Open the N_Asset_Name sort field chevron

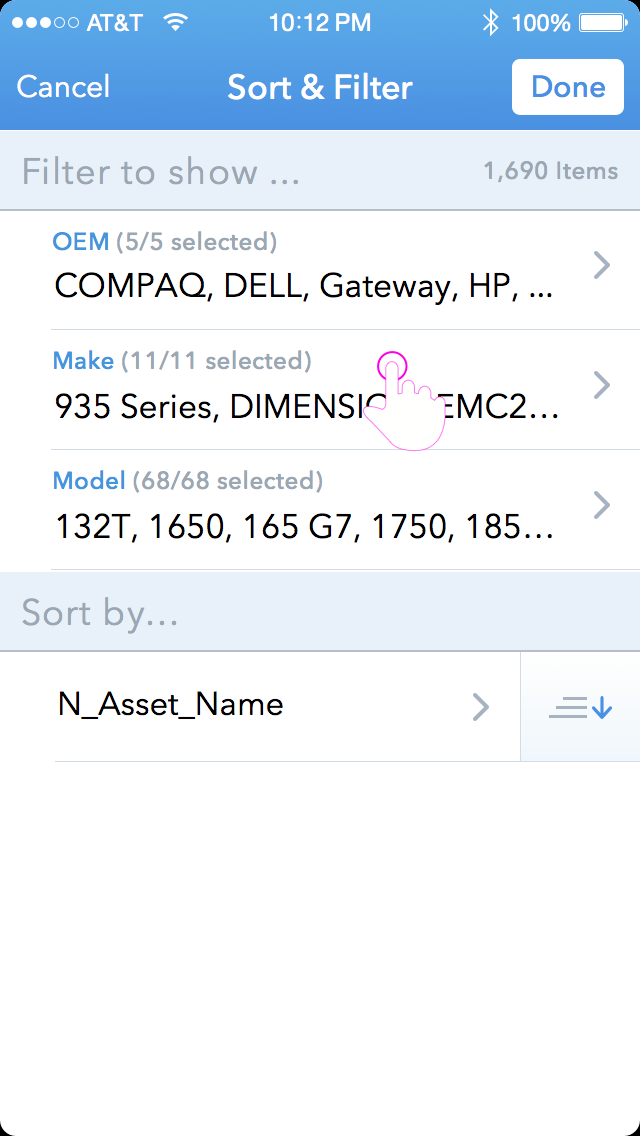(x=481, y=706)
